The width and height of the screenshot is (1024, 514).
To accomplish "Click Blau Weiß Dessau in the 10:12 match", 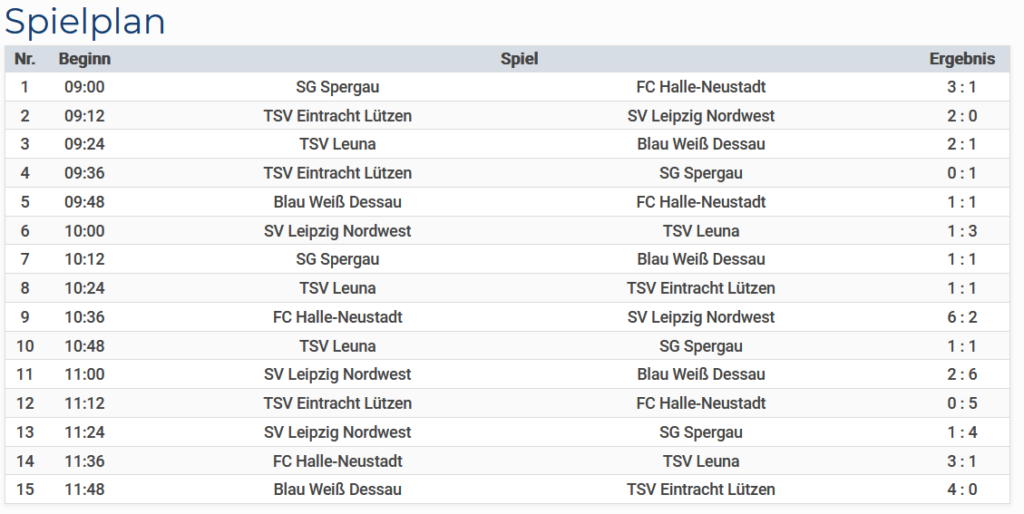I will click(701, 259).
